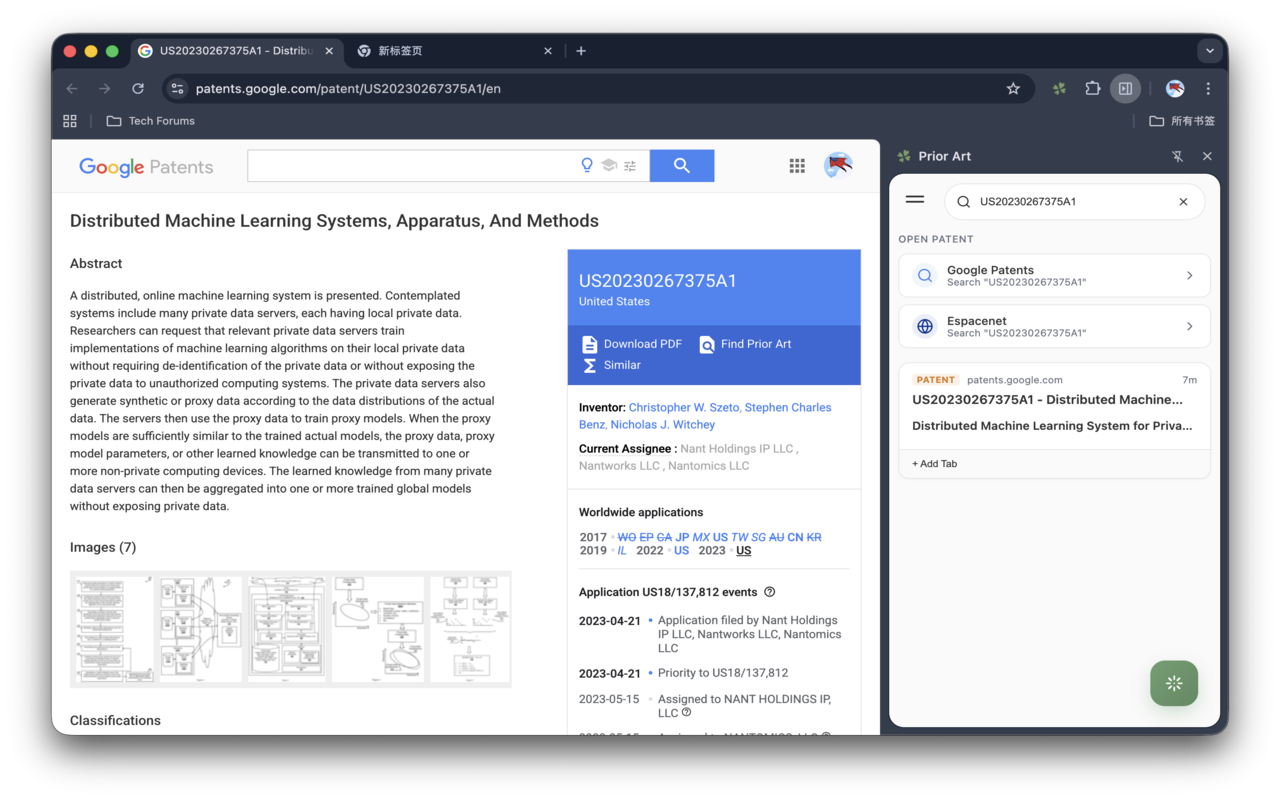This screenshot has width=1280, height=800.
Task: Open the 所有书签 bookmarks folder
Action: 1182,121
